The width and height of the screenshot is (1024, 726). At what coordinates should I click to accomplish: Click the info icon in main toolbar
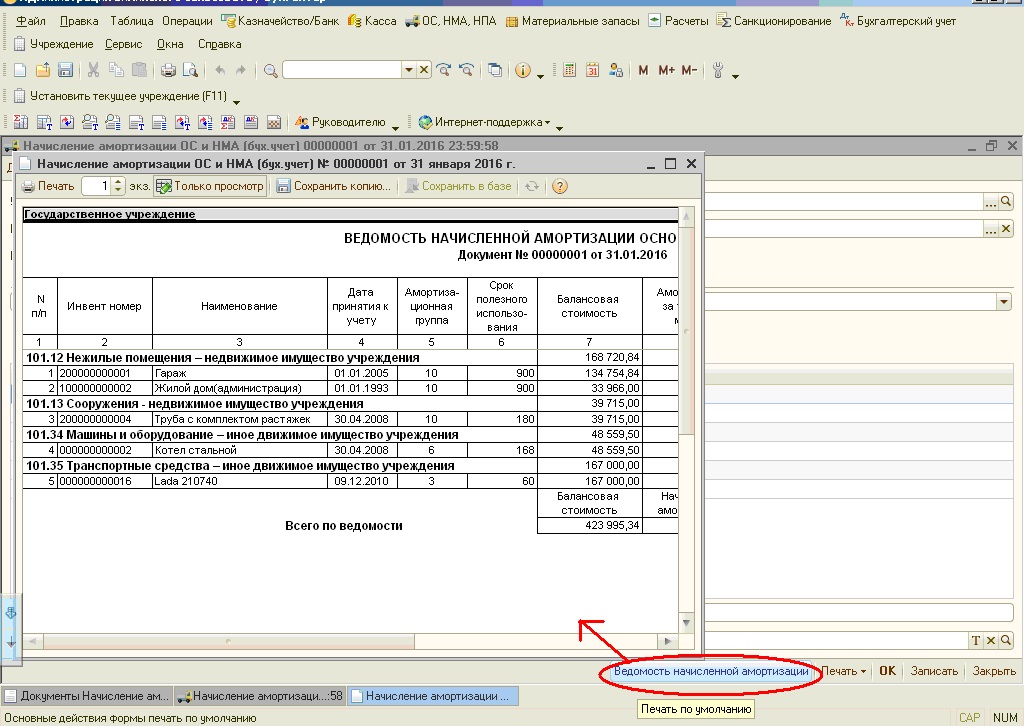(522, 70)
